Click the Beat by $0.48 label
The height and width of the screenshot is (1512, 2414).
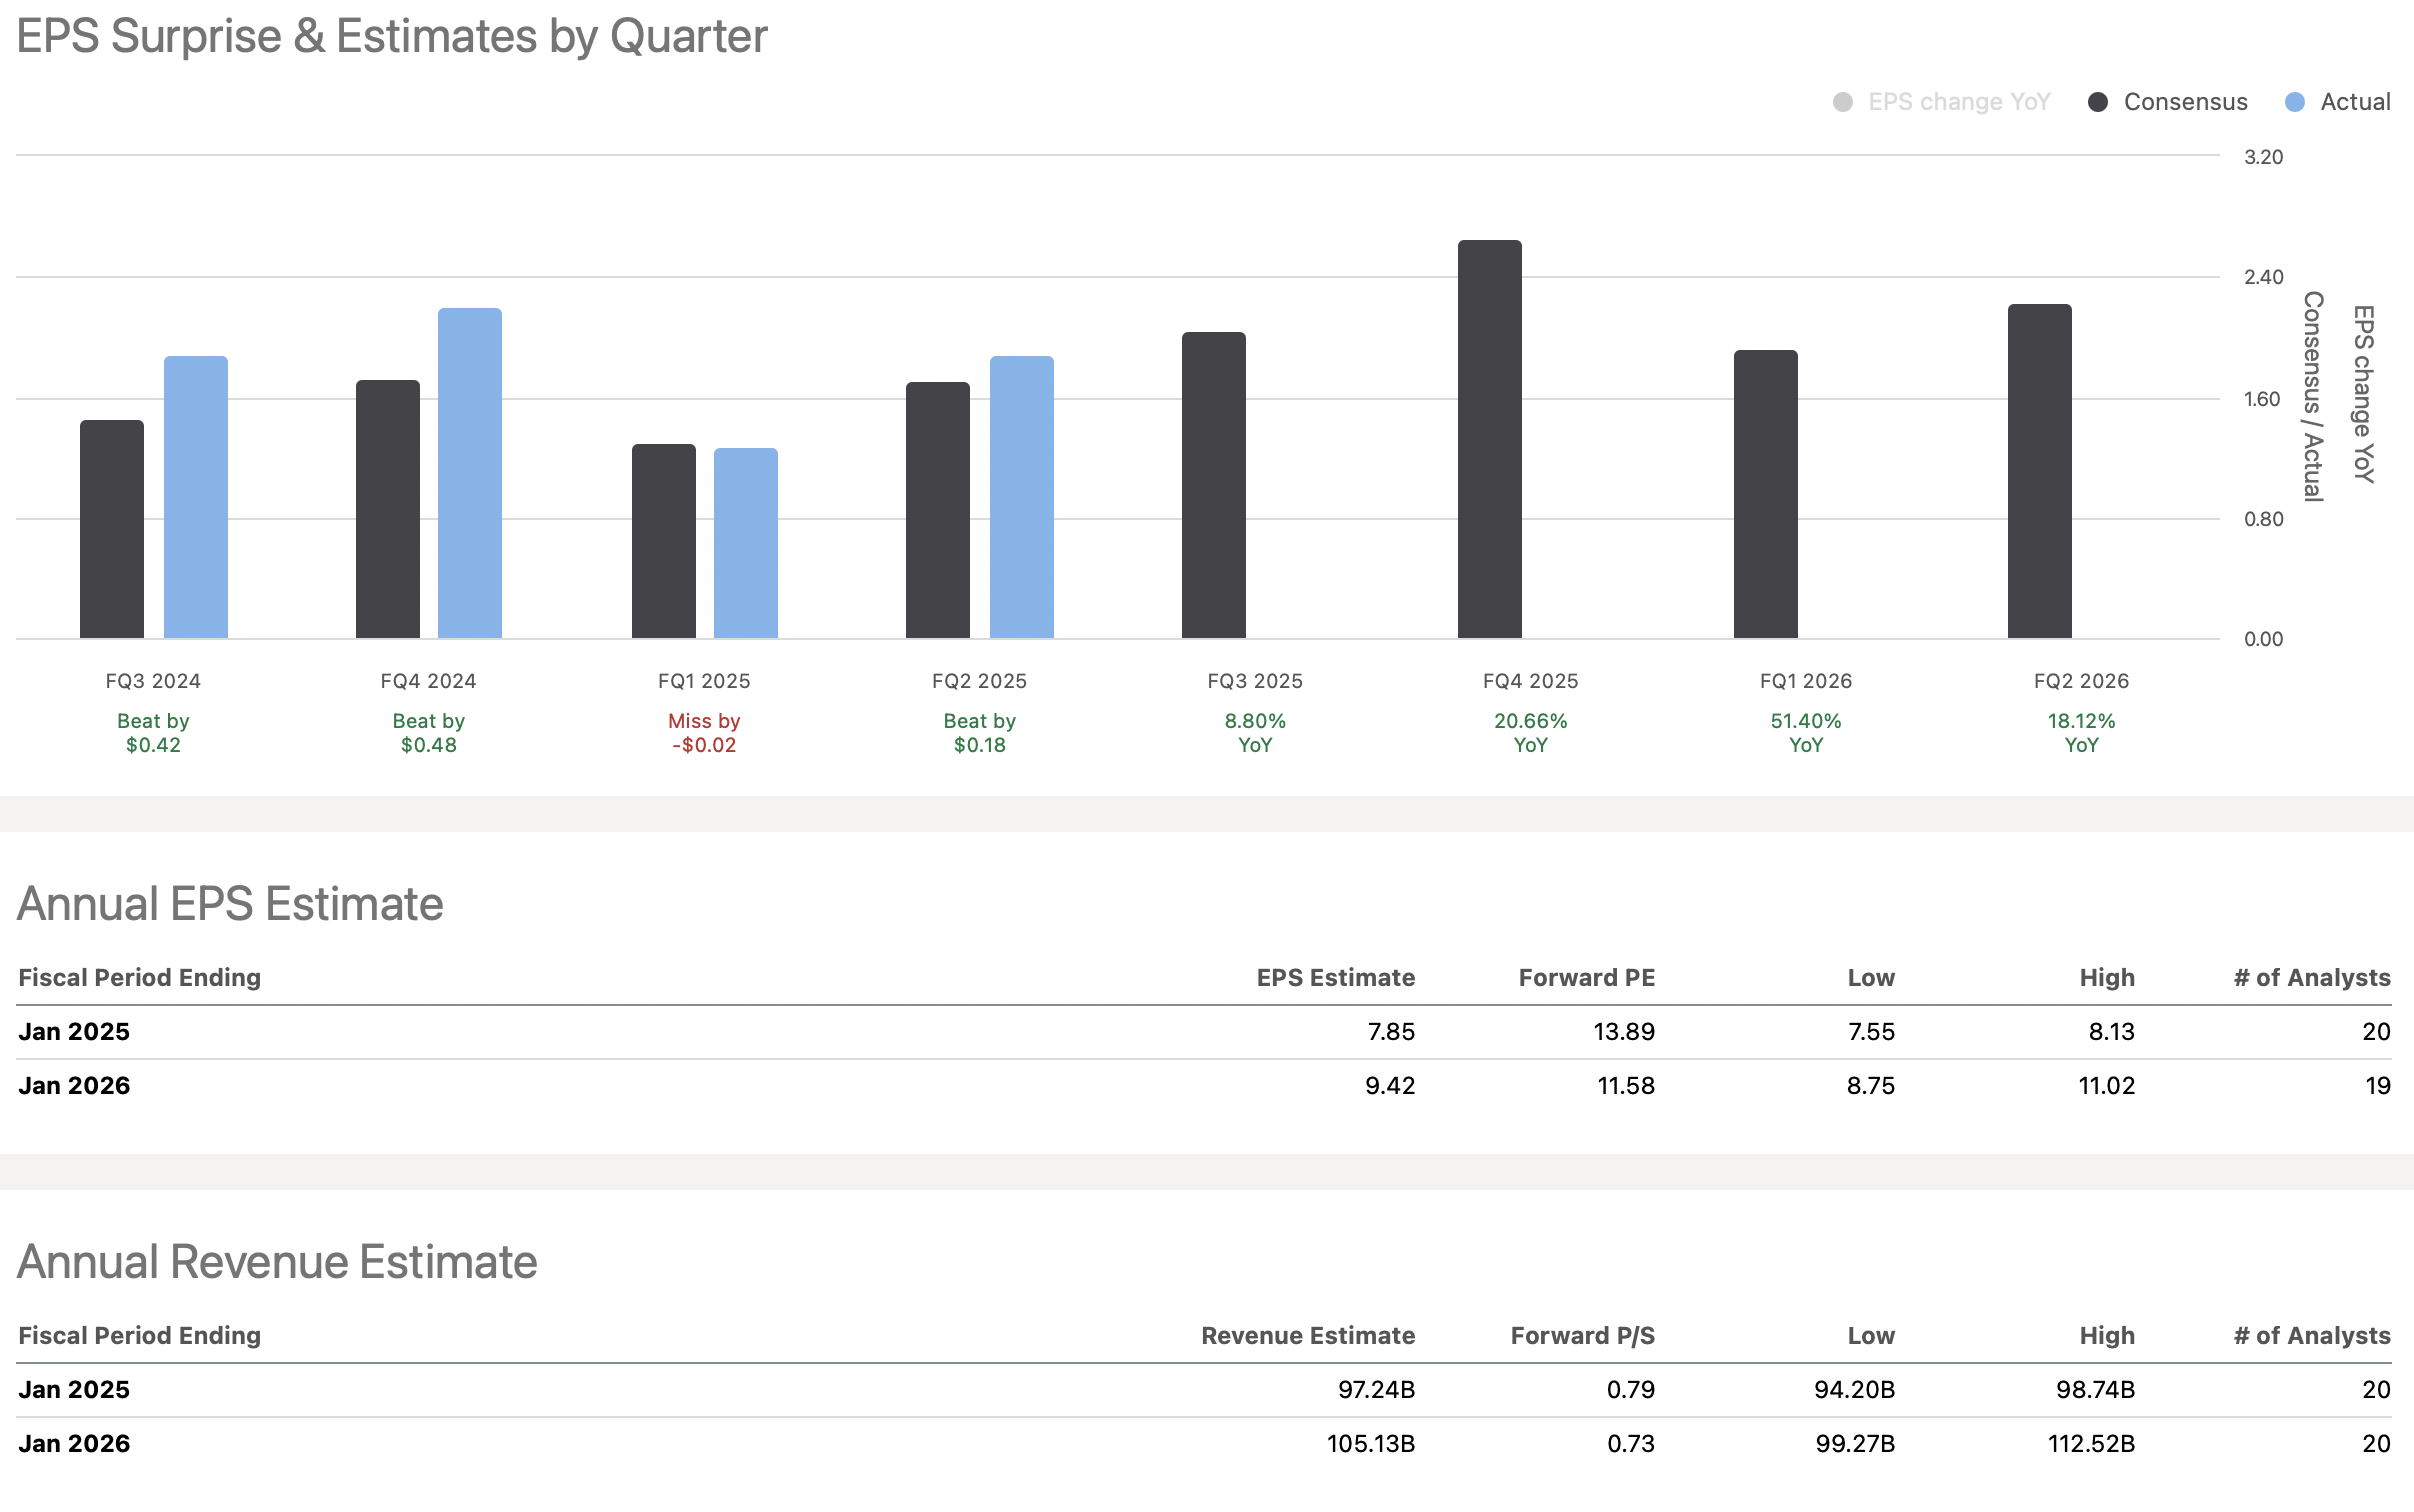[428, 733]
